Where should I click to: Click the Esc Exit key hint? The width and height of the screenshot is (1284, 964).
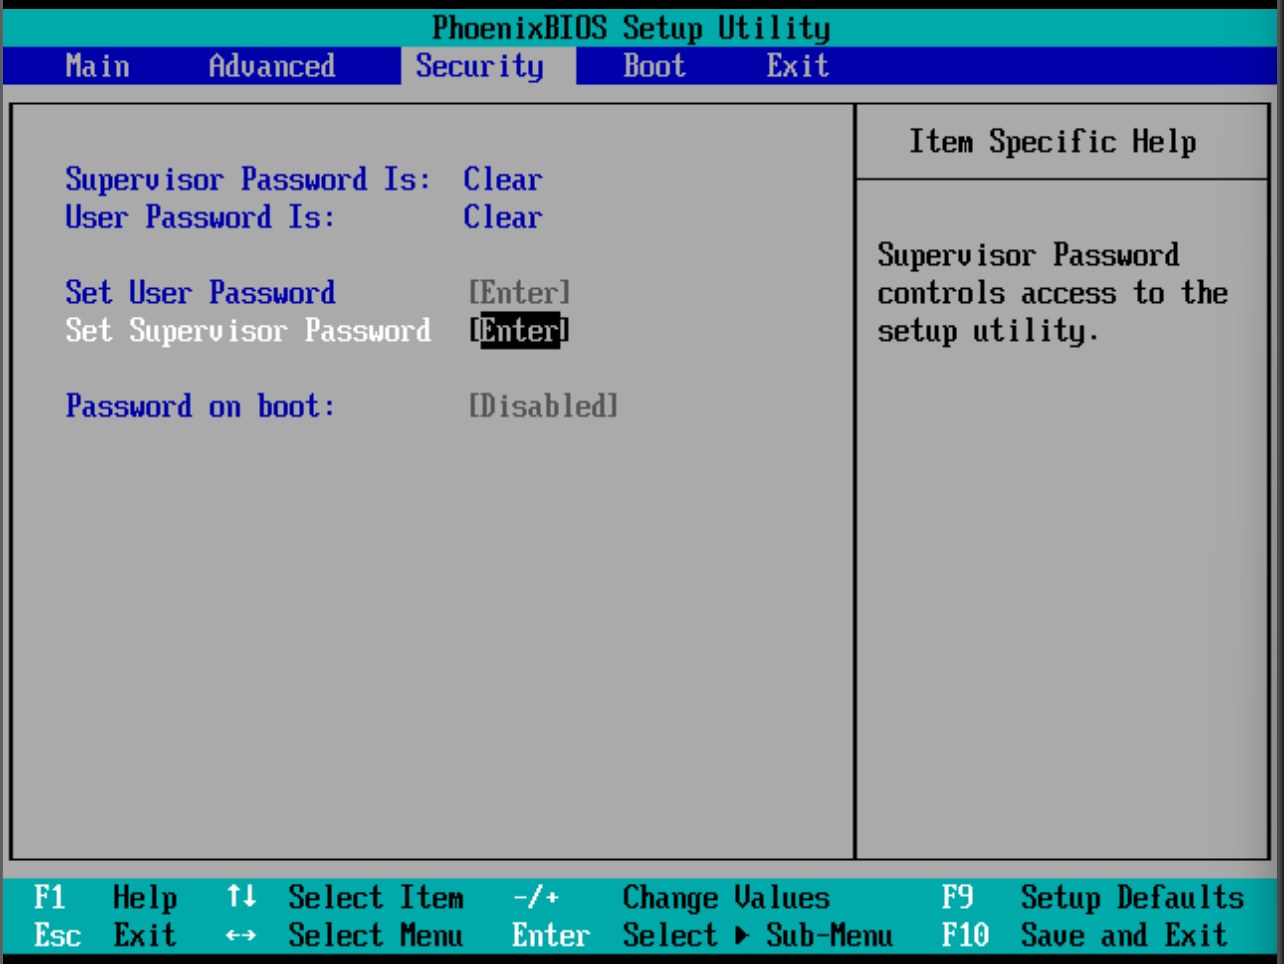point(105,936)
